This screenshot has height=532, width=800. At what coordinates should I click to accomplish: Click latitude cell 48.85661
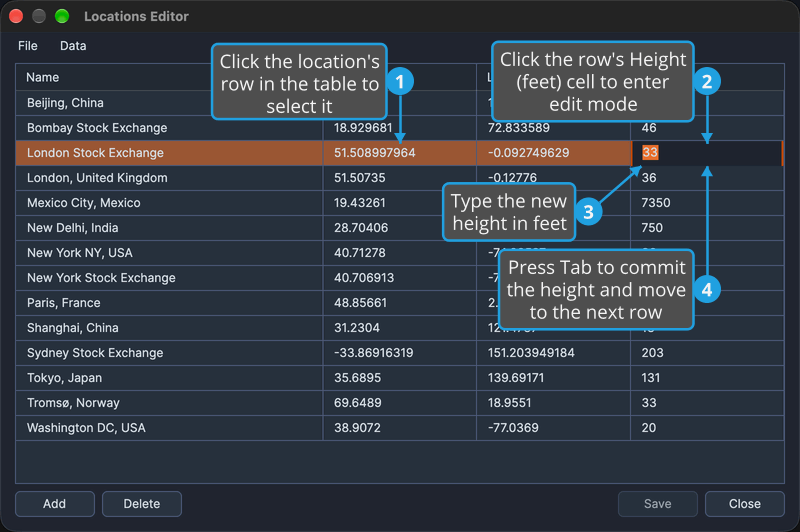pos(399,302)
